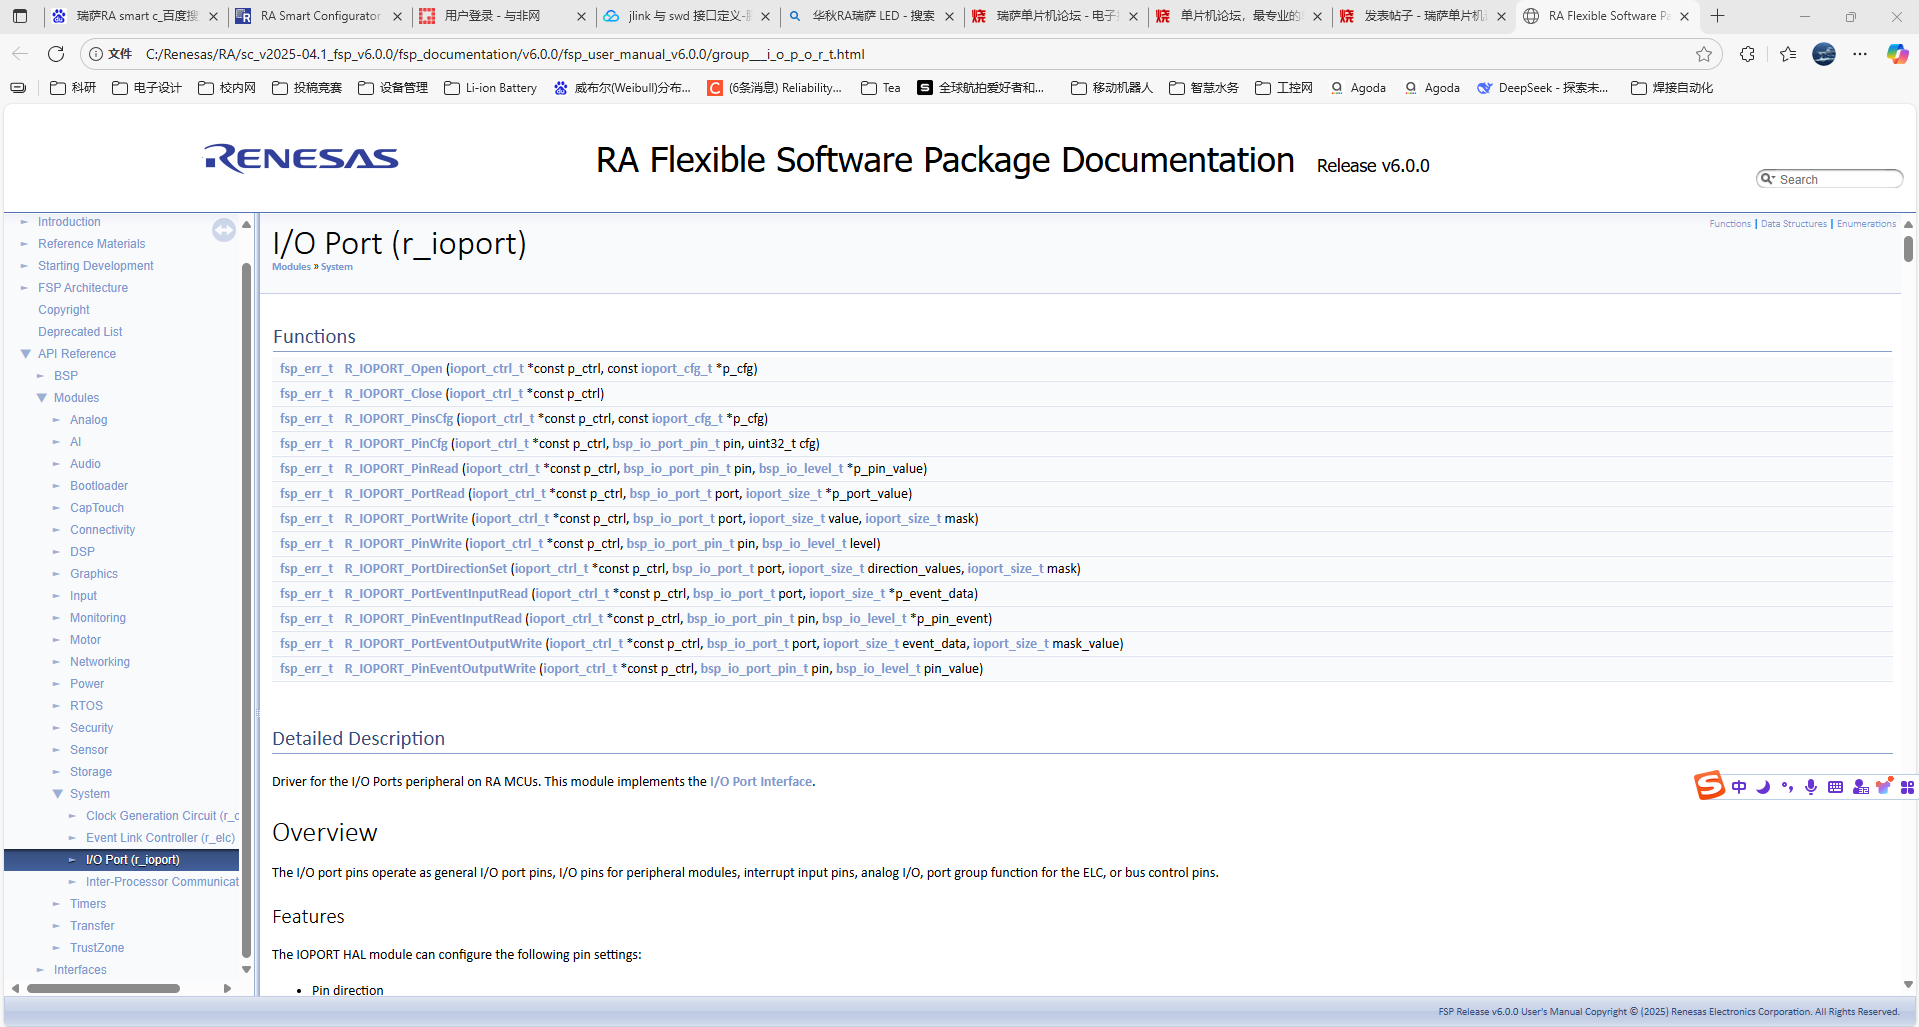
Task: Jump to Data Structures section link
Action: tap(1794, 224)
